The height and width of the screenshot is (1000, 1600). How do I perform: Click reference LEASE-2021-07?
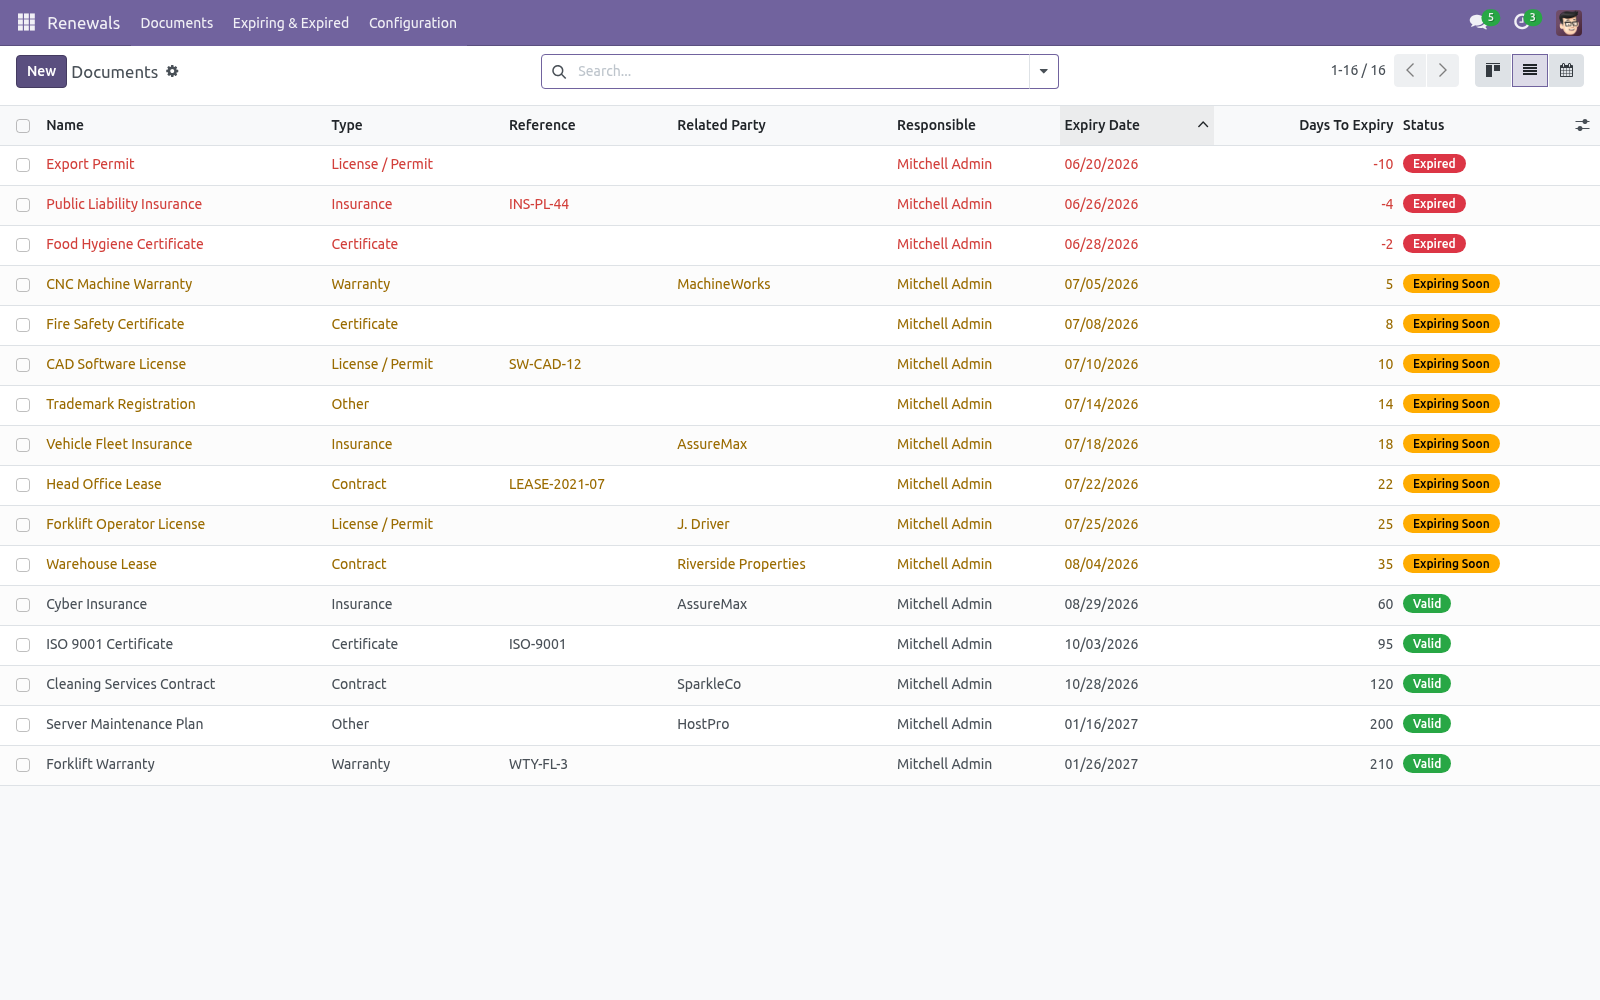click(557, 484)
